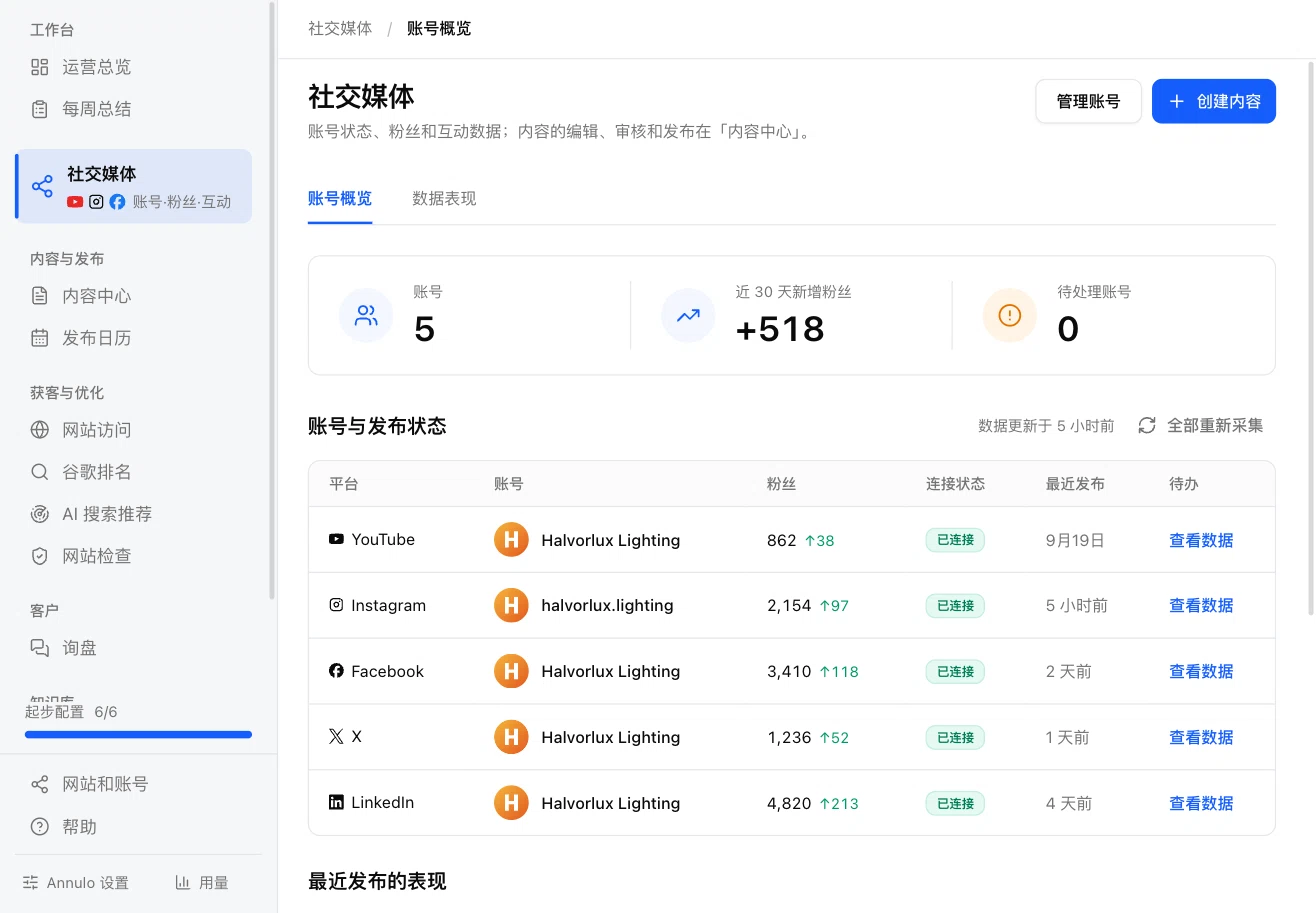Click the 内容中心 document icon
The image size is (1316, 913).
coord(40,296)
